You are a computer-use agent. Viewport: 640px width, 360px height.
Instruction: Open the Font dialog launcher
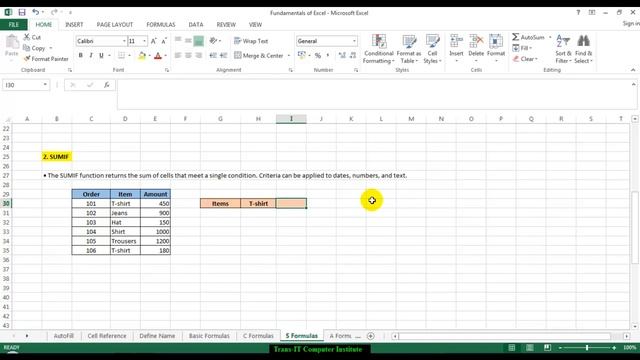coord(167,70)
